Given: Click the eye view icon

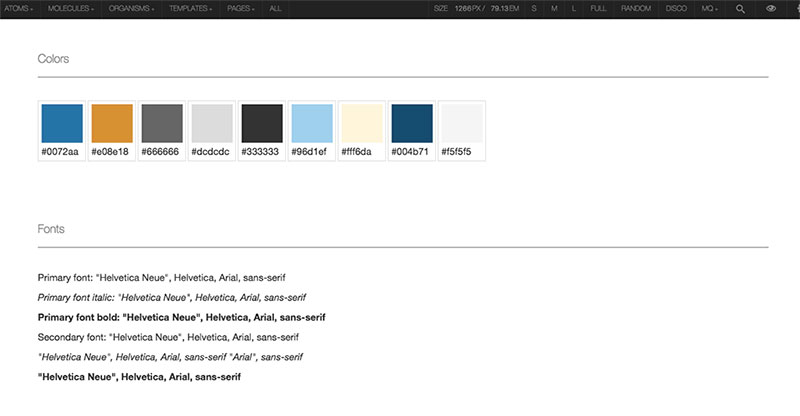Looking at the screenshot, I should (x=771, y=8).
